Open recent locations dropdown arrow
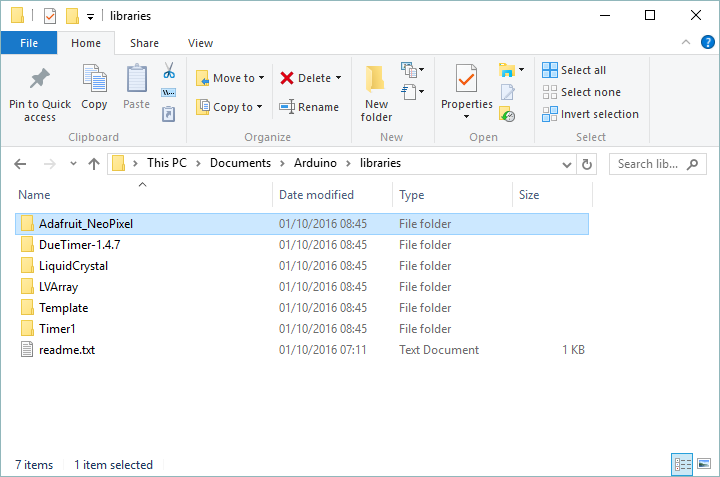Image resolution: width=720 pixels, height=477 pixels. [73, 164]
